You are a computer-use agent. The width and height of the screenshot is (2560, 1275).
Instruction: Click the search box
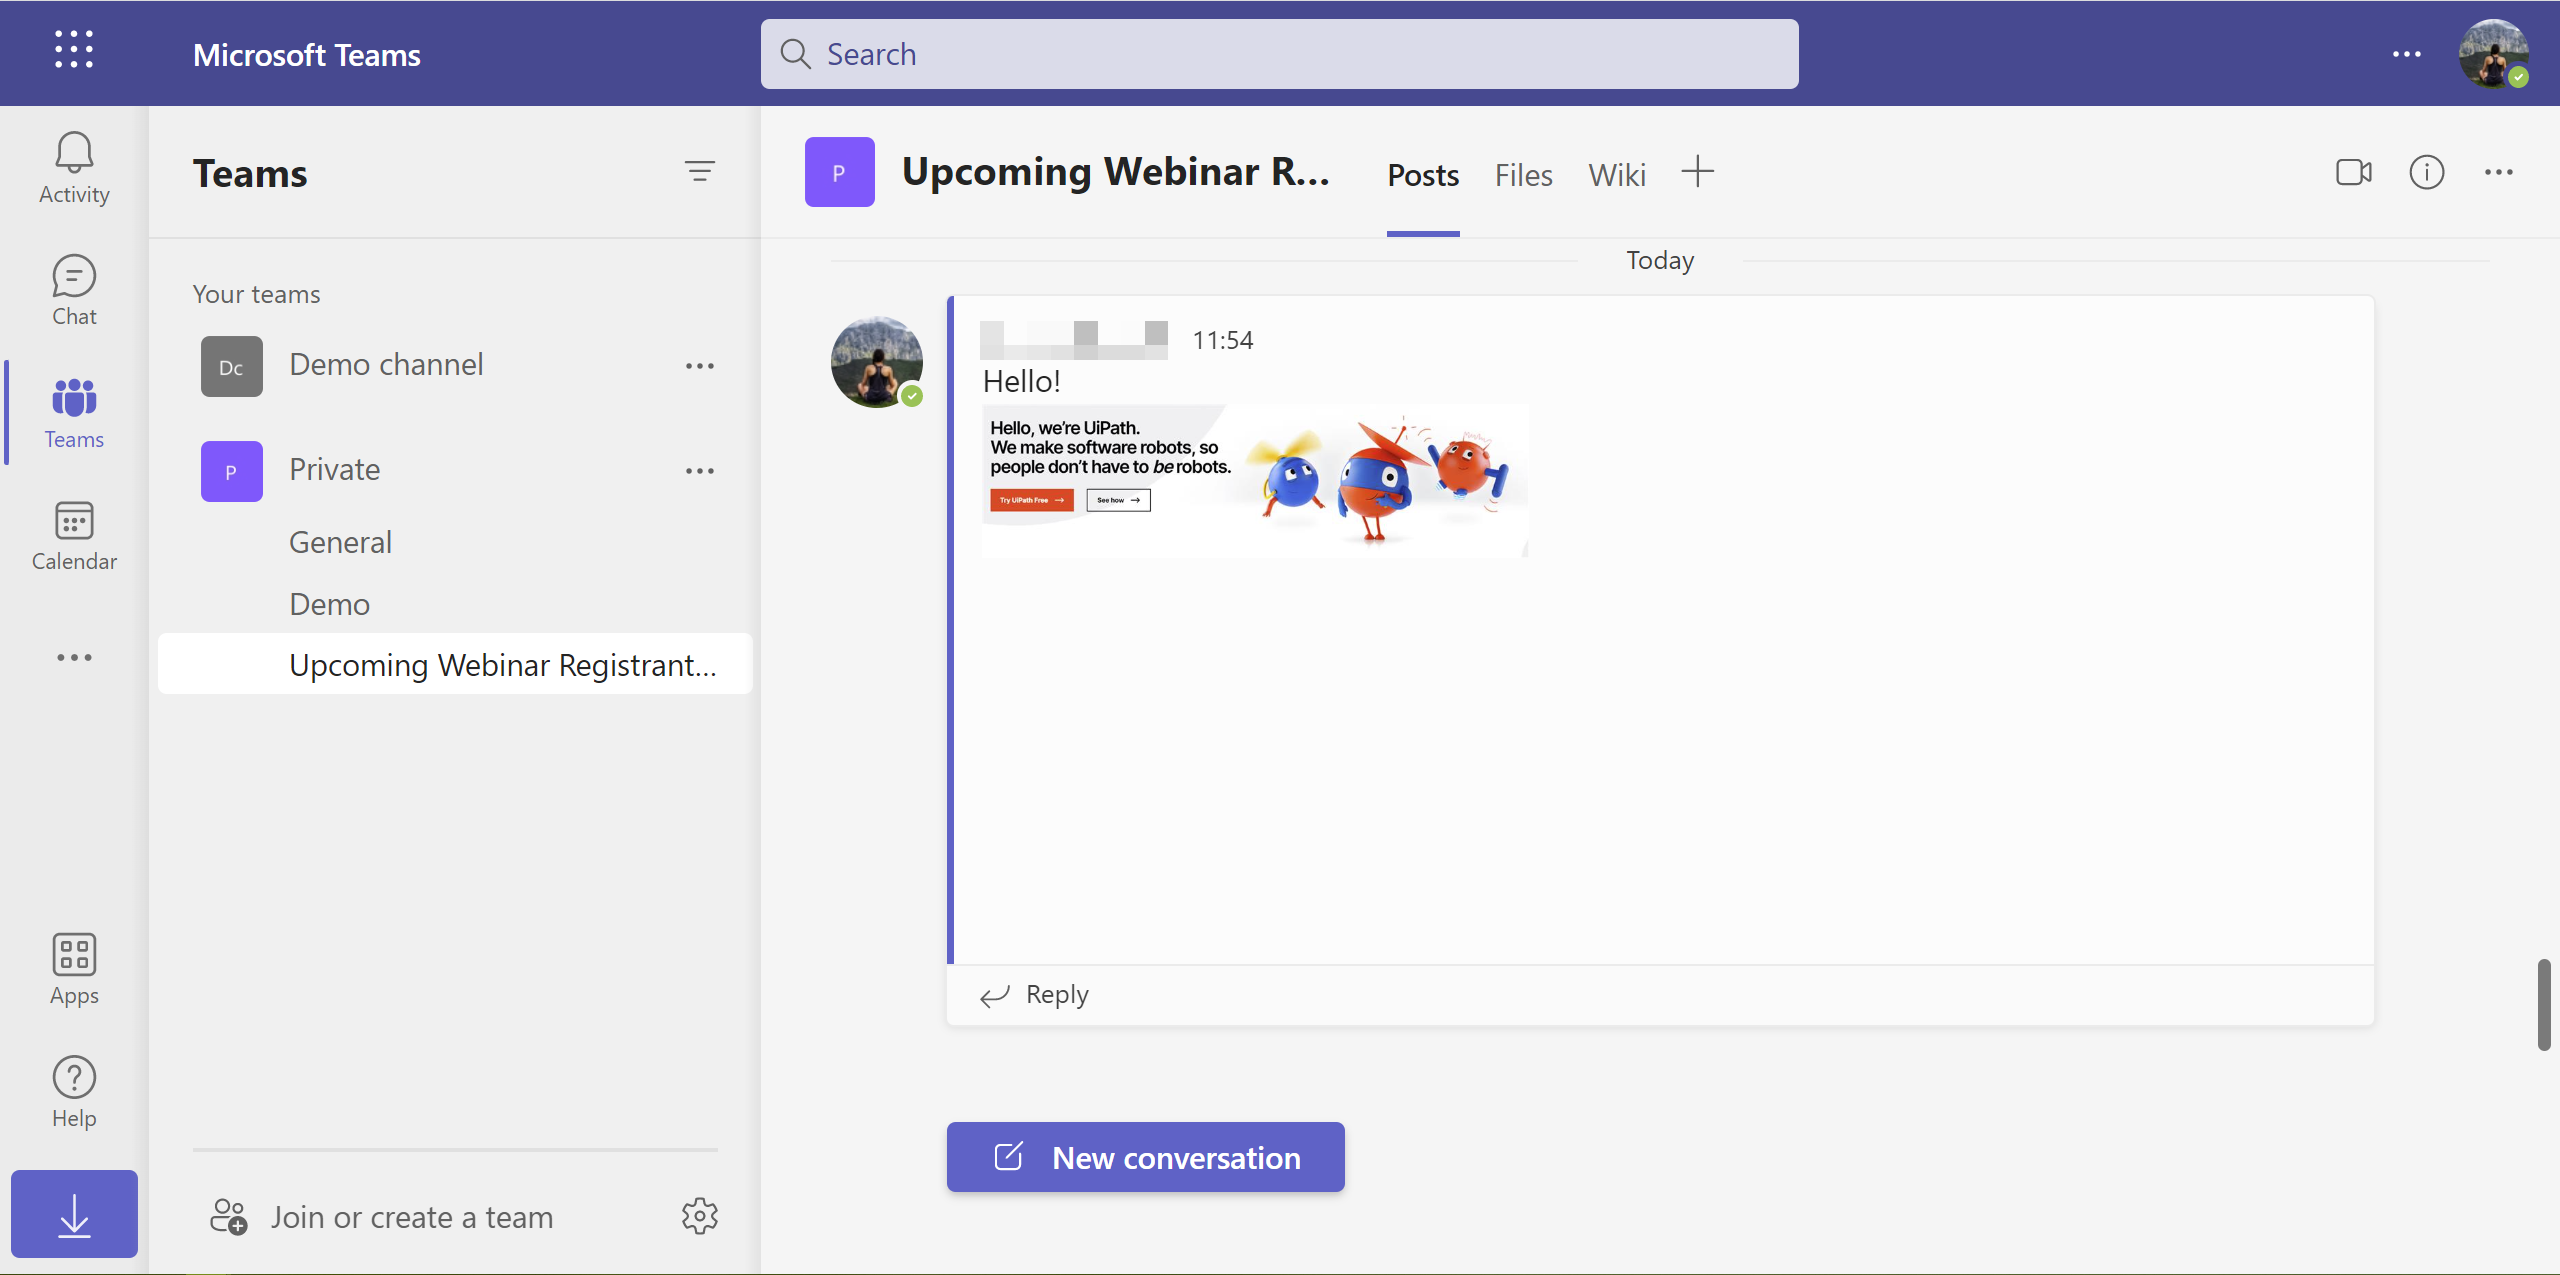click(1280, 54)
